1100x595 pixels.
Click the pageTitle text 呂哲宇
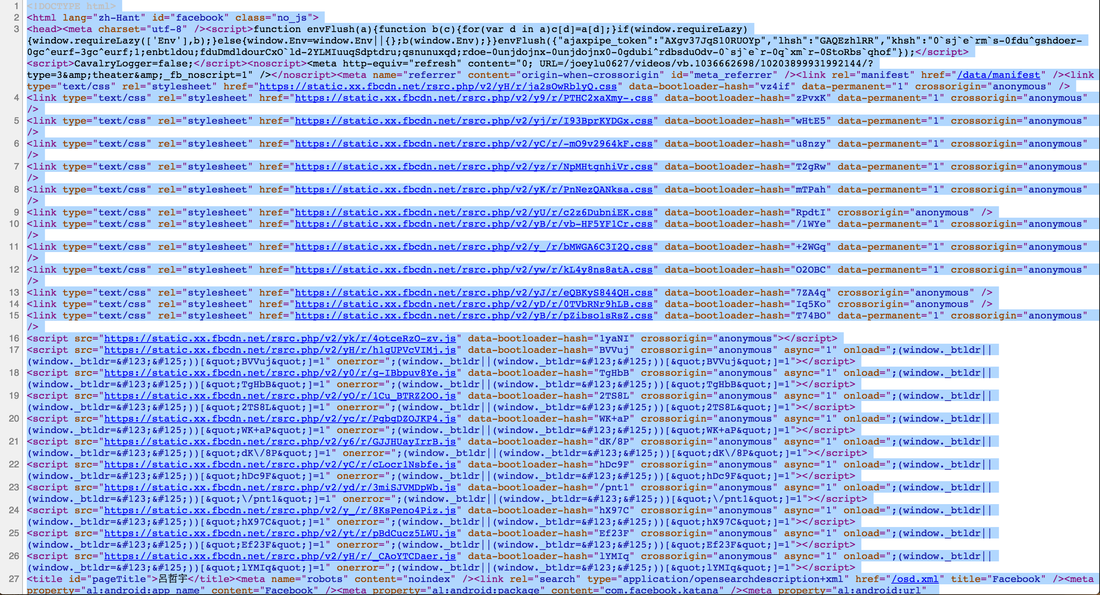(x=175, y=579)
